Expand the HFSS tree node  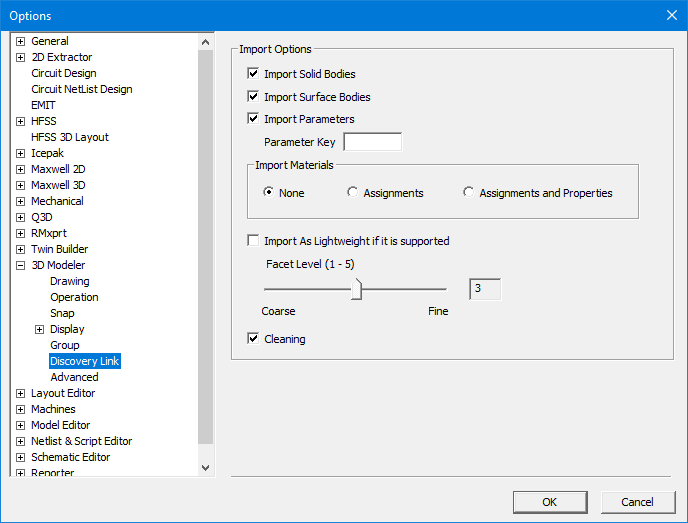(21, 121)
